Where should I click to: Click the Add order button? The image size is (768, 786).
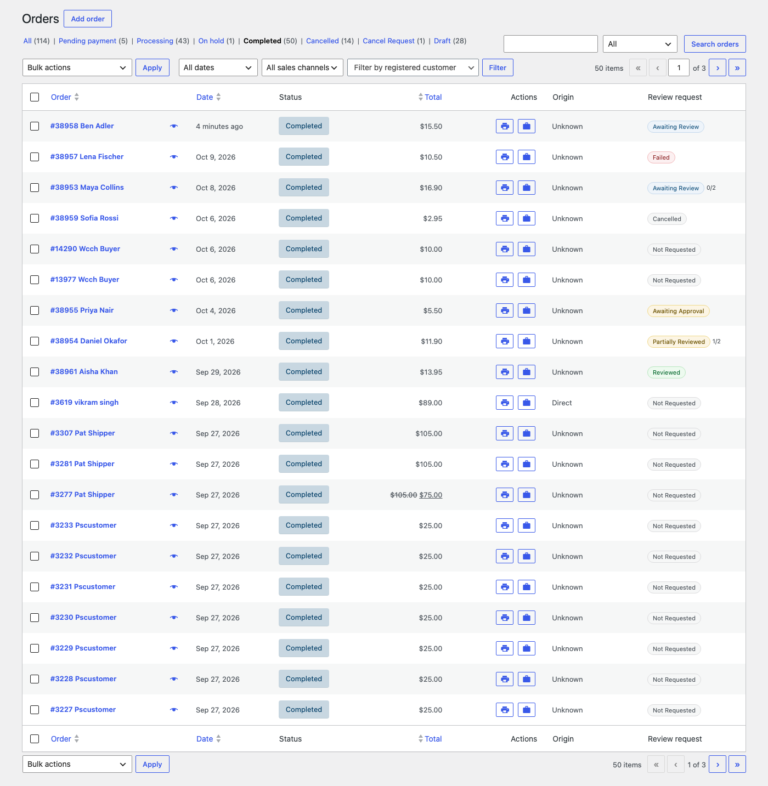88,19
